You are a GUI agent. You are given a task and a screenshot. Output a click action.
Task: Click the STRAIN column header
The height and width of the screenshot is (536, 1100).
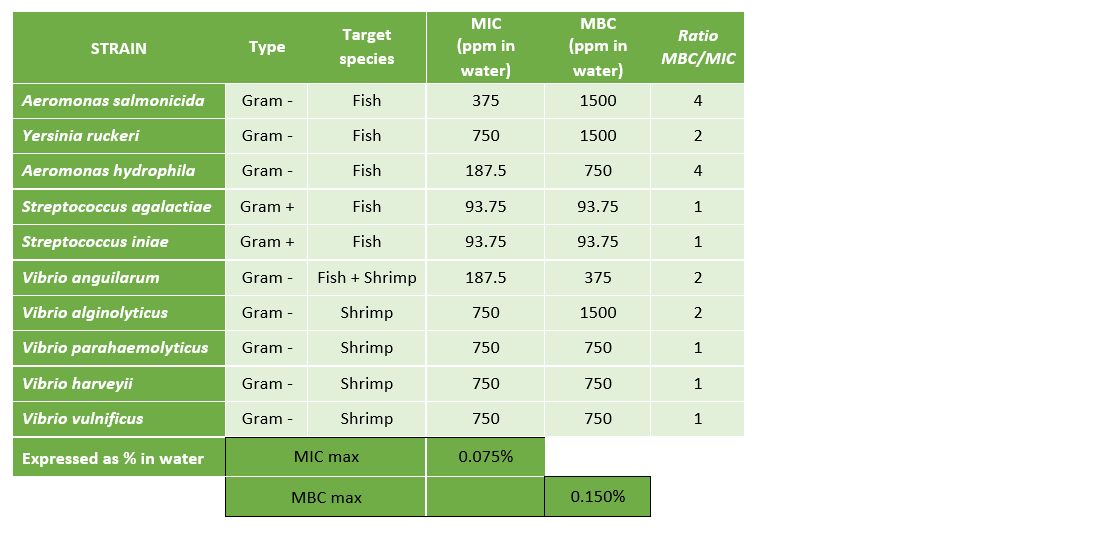coord(118,48)
